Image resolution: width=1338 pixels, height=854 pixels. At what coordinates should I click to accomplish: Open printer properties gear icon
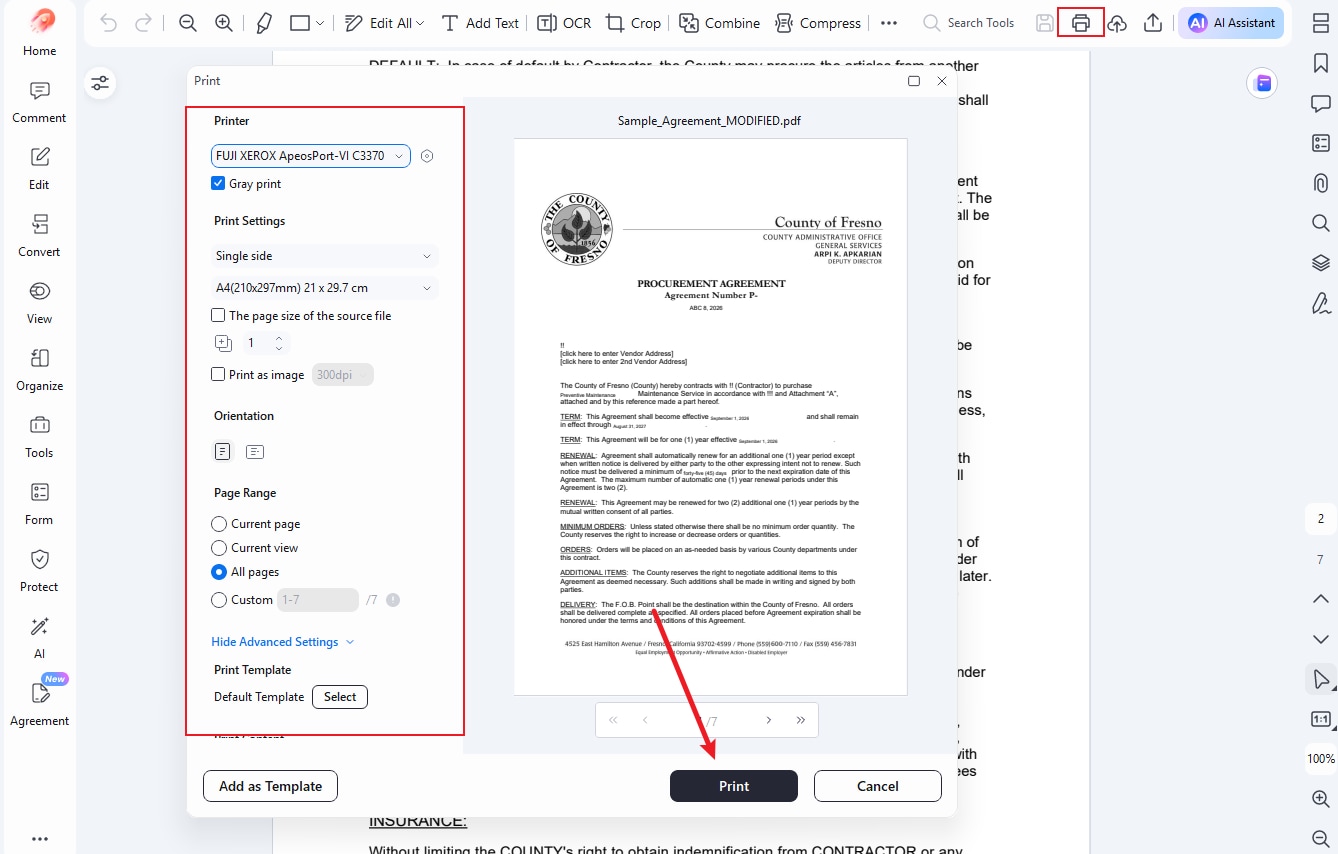[427, 156]
